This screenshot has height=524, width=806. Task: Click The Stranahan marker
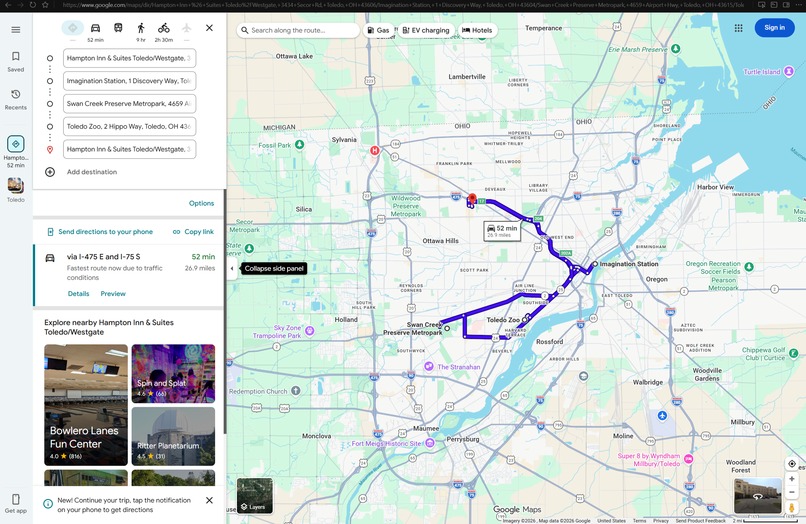click(429, 367)
